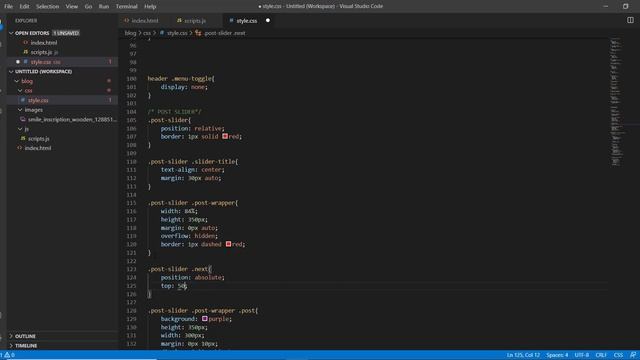Click the split editor right icon
Screen dimensions: 640x360
click(x=630, y=20)
